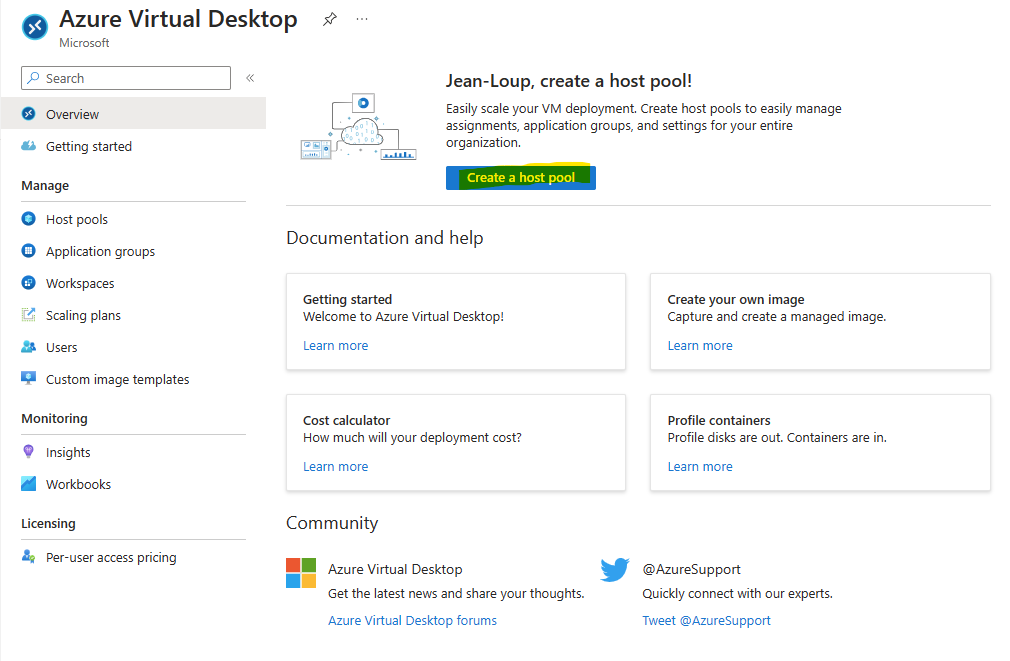The width and height of the screenshot is (1010, 661).
Task: Click the Cost calculator card title
Action: tap(347, 420)
